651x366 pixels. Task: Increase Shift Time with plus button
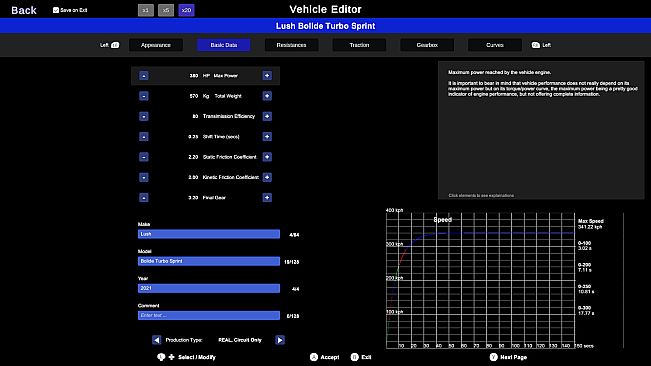pos(267,137)
